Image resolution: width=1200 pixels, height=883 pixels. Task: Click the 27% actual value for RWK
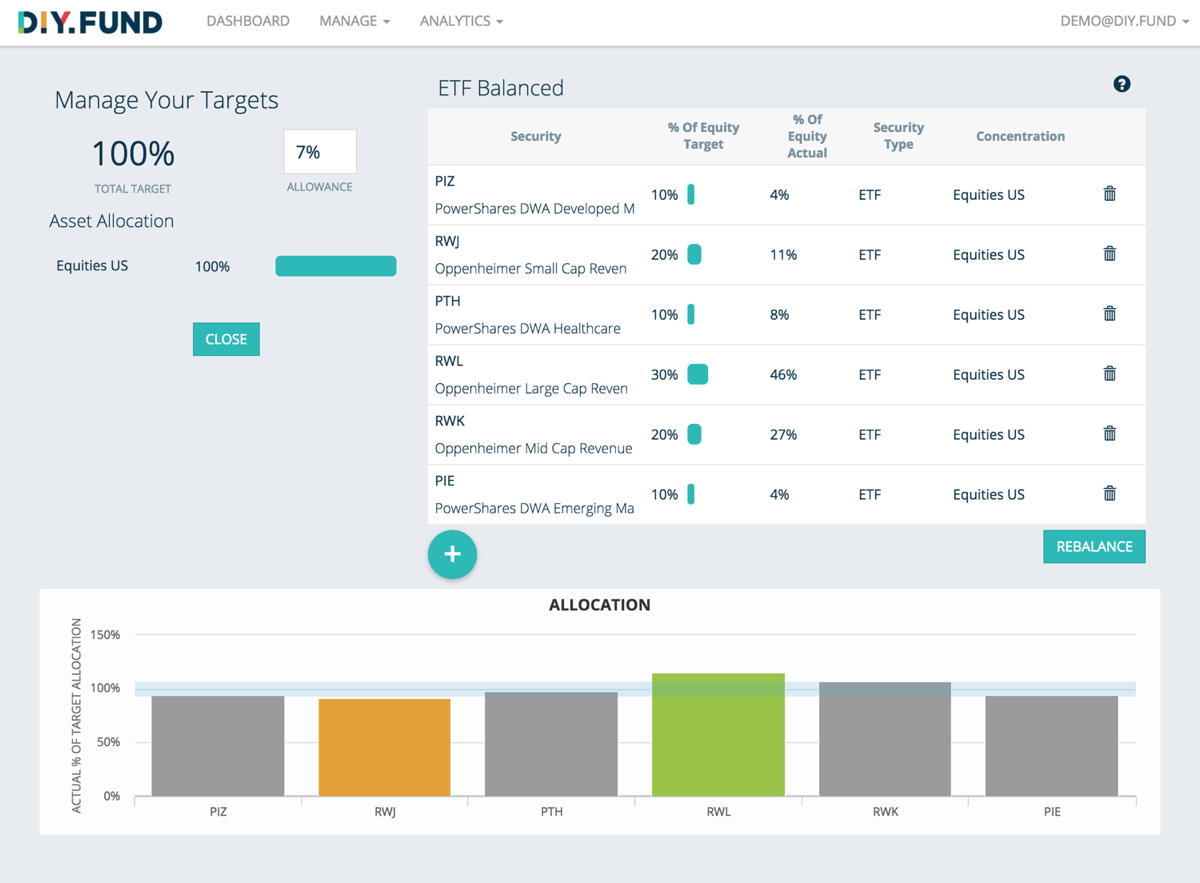pyautogui.click(x=783, y=435)
